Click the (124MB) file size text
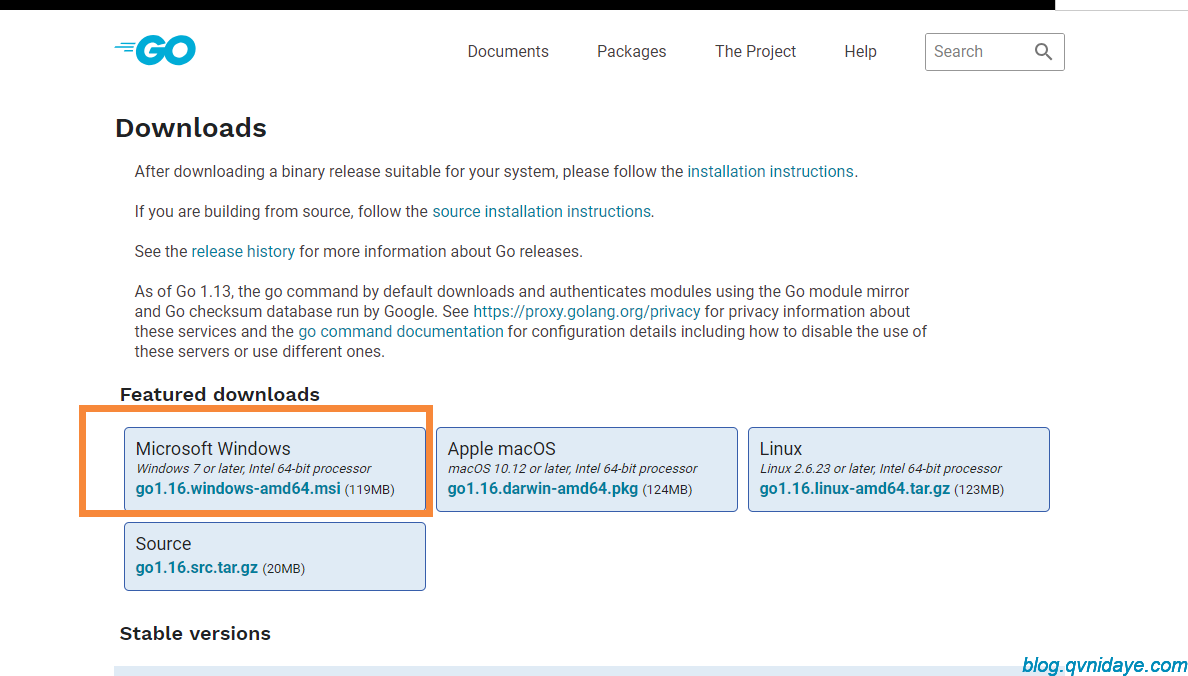This screenshot has height=676, width=1188. (667, 490)
